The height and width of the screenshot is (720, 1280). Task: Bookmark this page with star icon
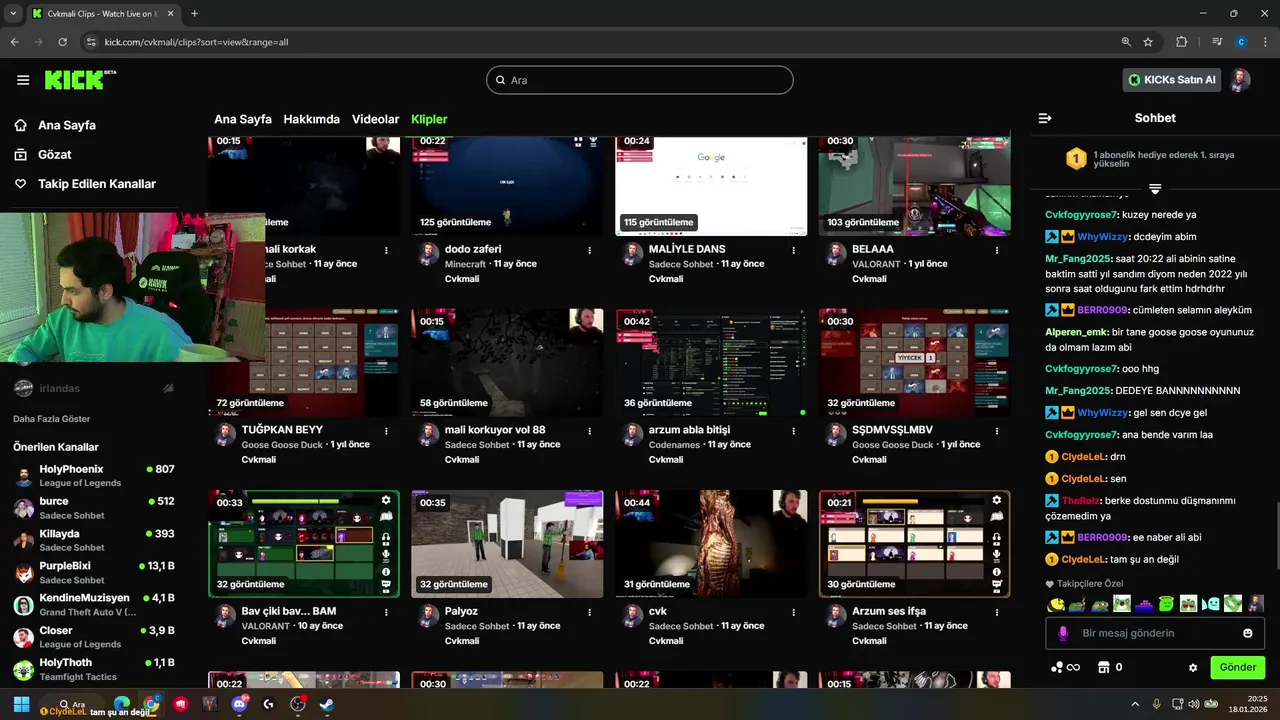[1148, 42]
